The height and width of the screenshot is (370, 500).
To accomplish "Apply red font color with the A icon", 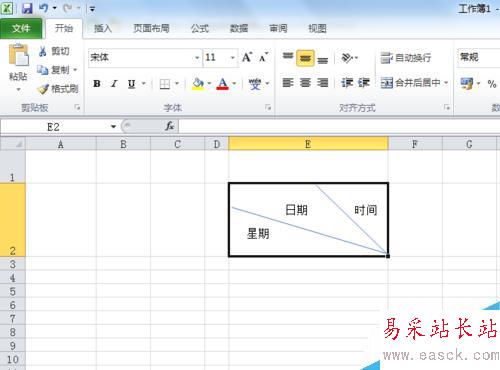I will coord(223,84).
